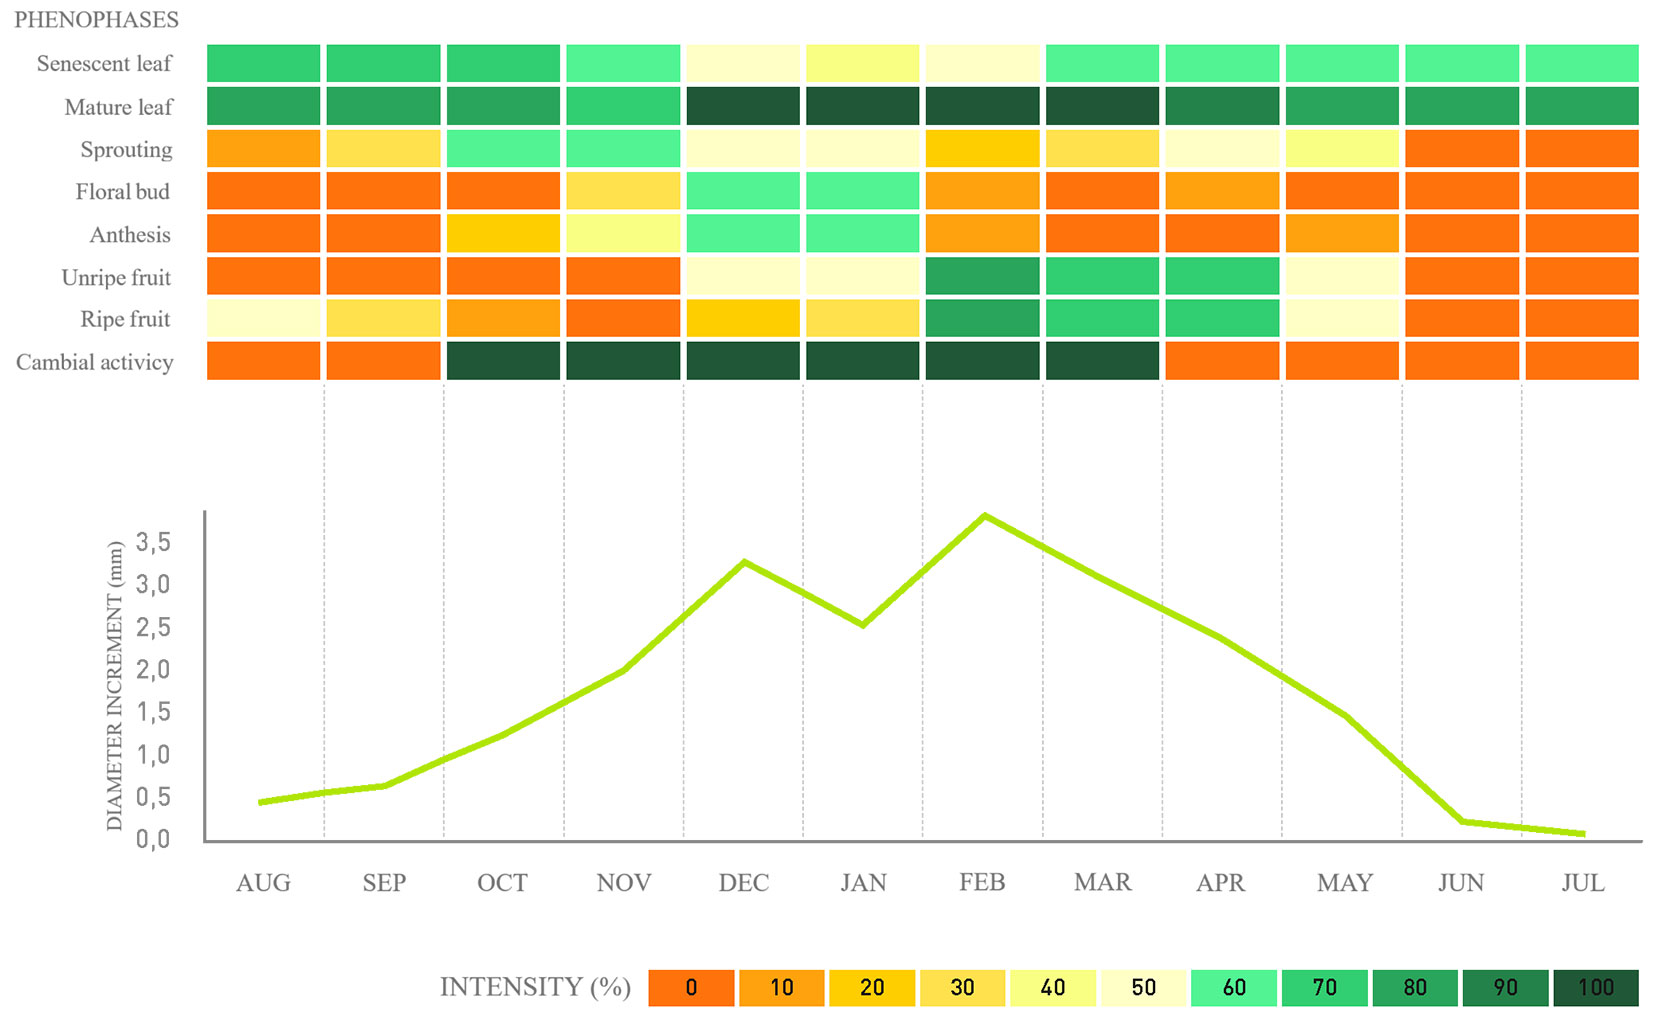
Task: Click the INTENSITY (%) legend title
Action: tap(535, 987)
